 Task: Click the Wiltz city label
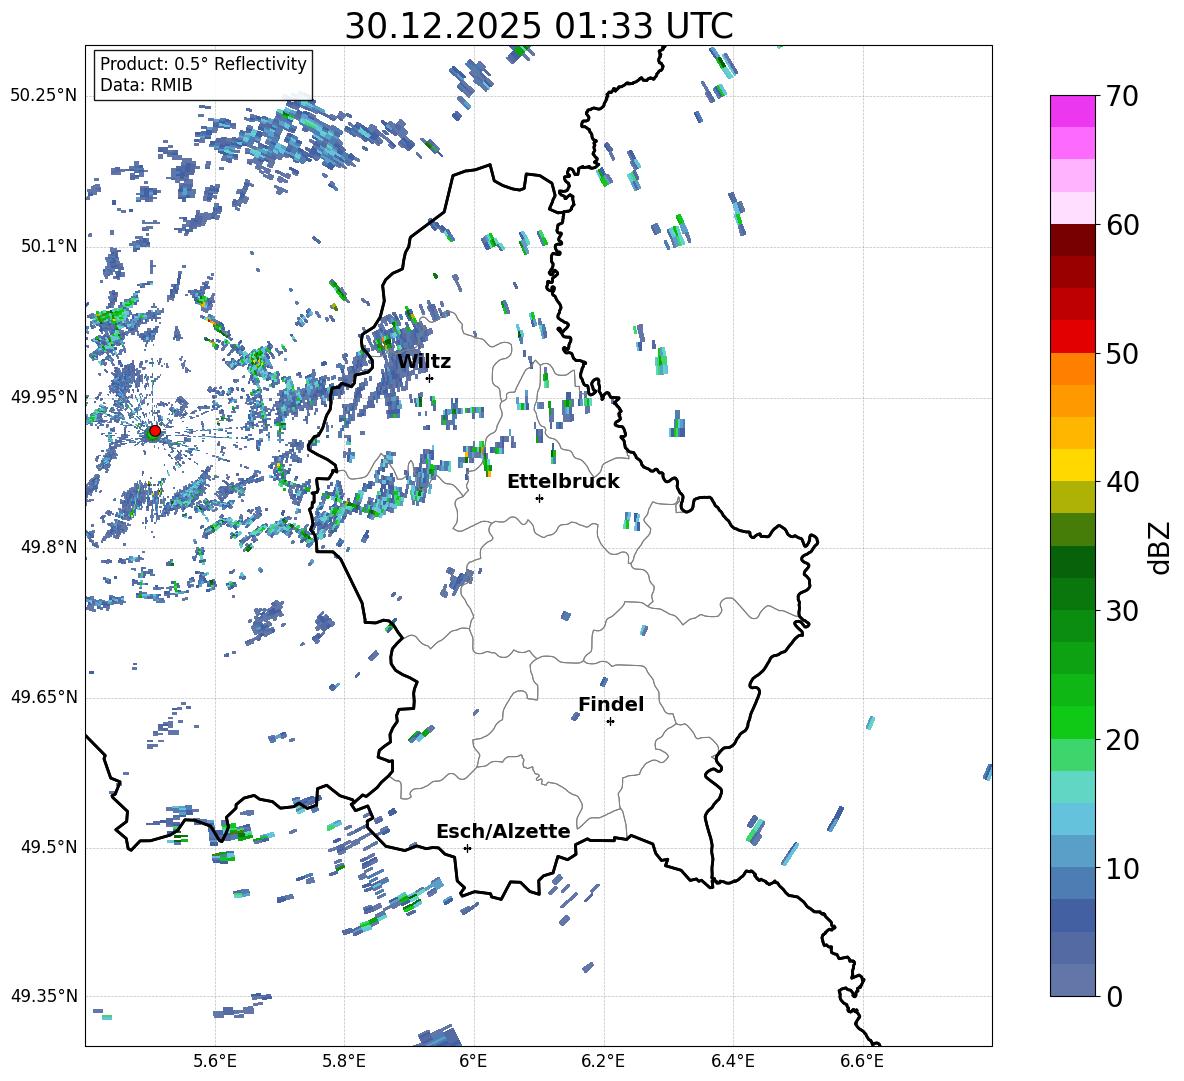(x=424, y=362)
